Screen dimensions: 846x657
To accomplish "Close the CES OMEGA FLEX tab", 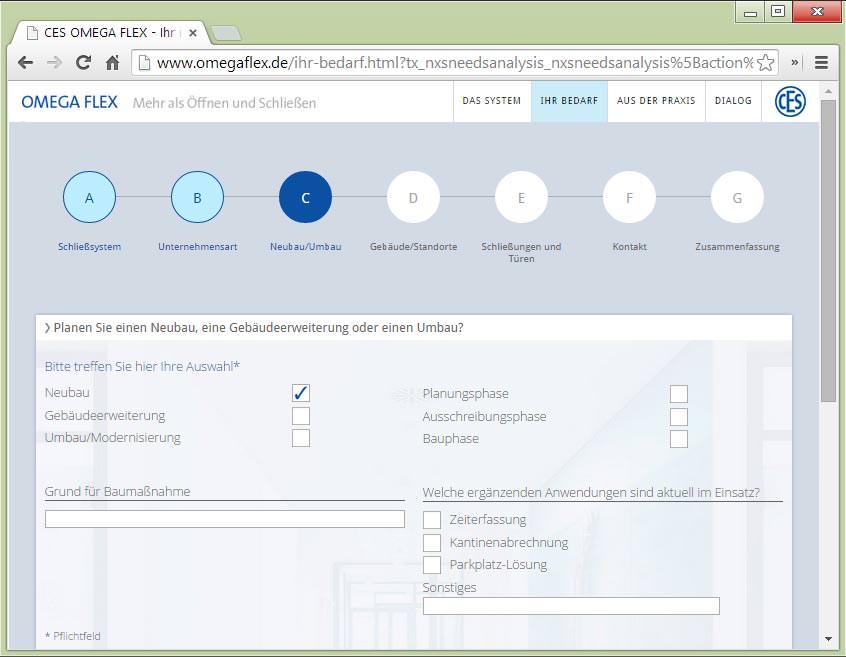I will pyautogui.click(x=193, y=33).
